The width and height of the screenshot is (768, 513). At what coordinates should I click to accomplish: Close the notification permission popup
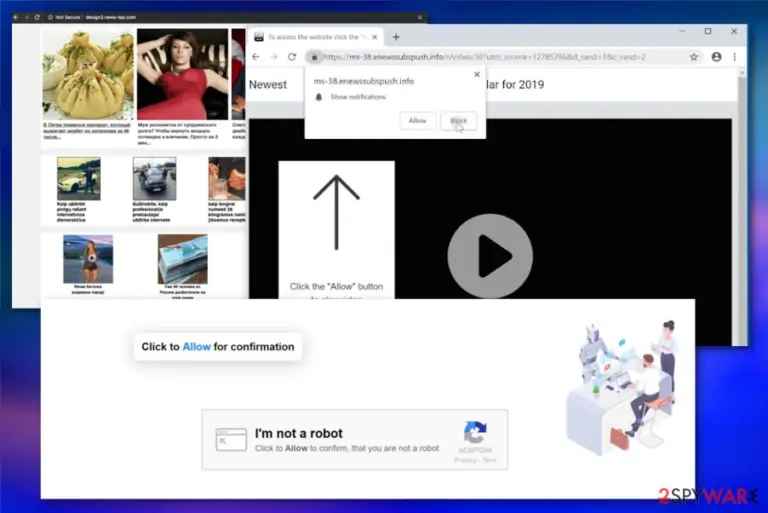coord(477,74)
